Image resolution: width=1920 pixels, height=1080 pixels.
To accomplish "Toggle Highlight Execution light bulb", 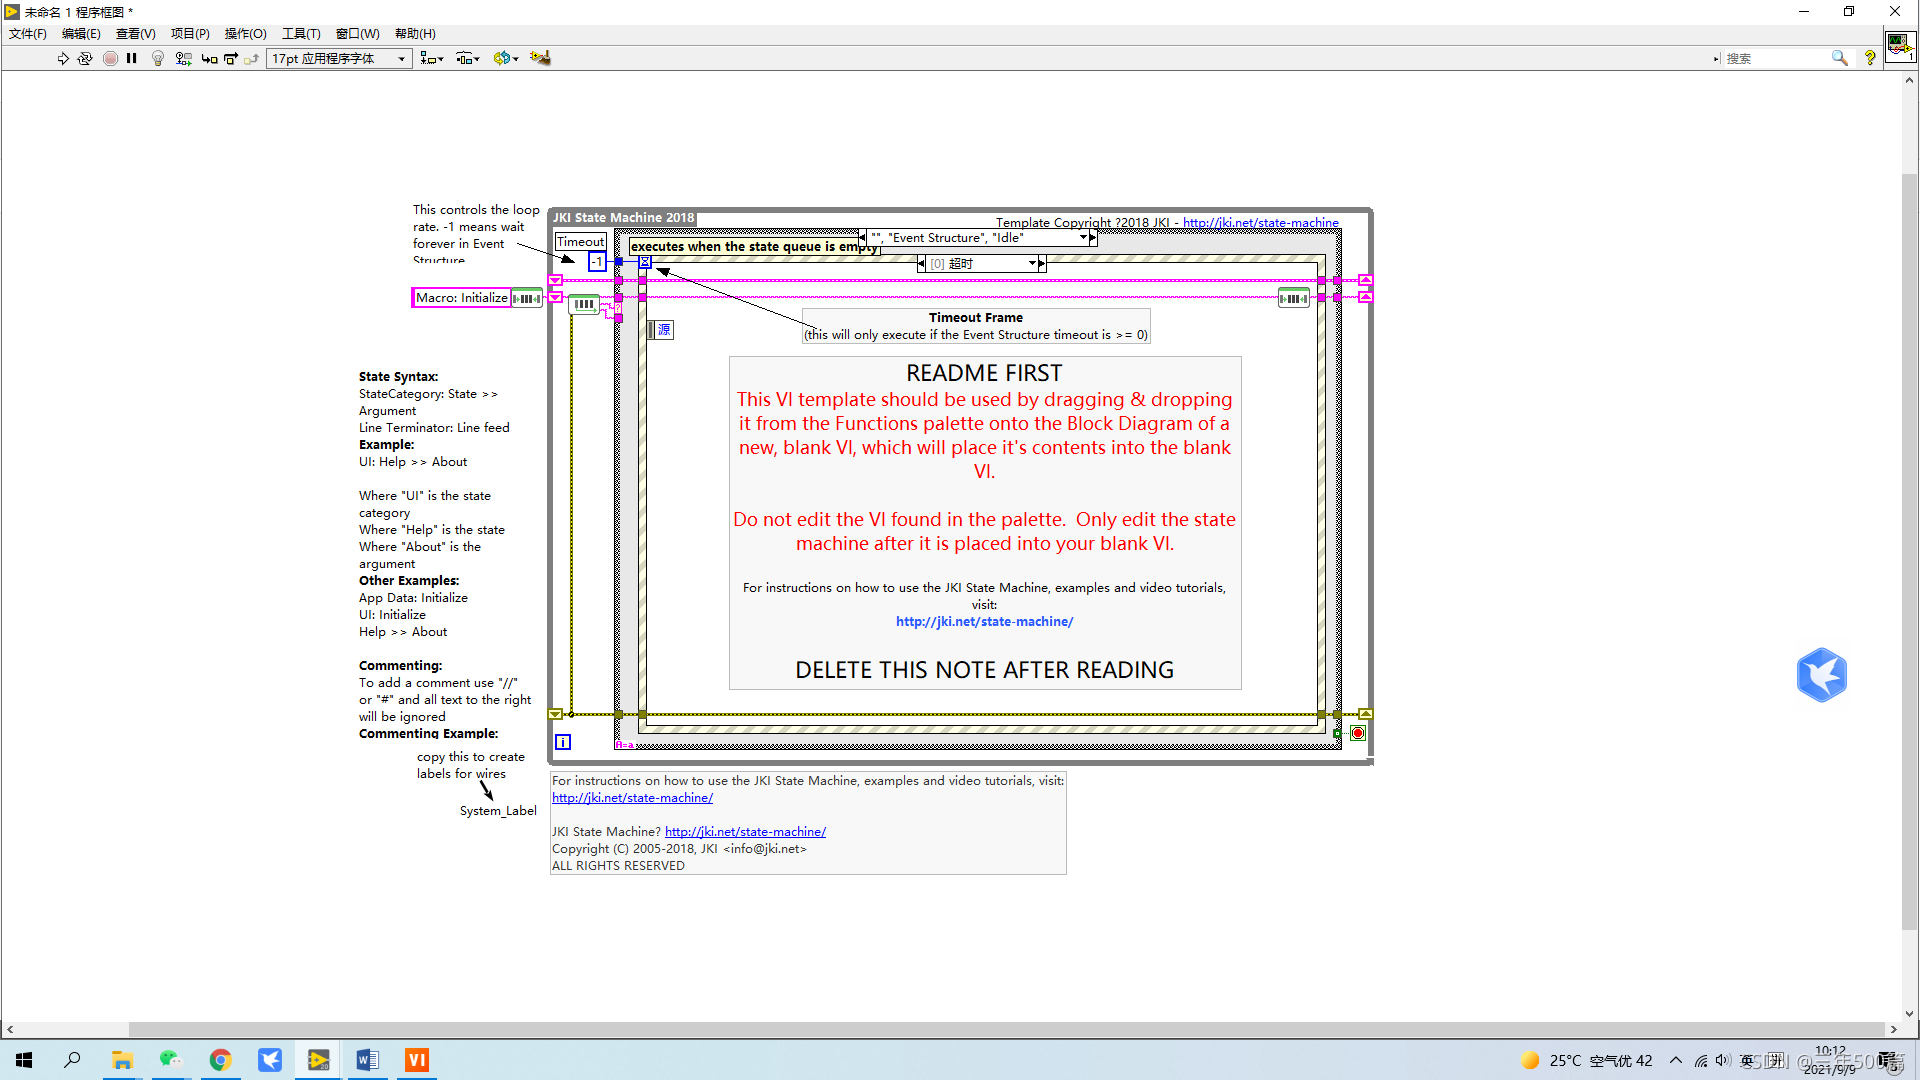I will pyautogui.click(x=158, y=59).
